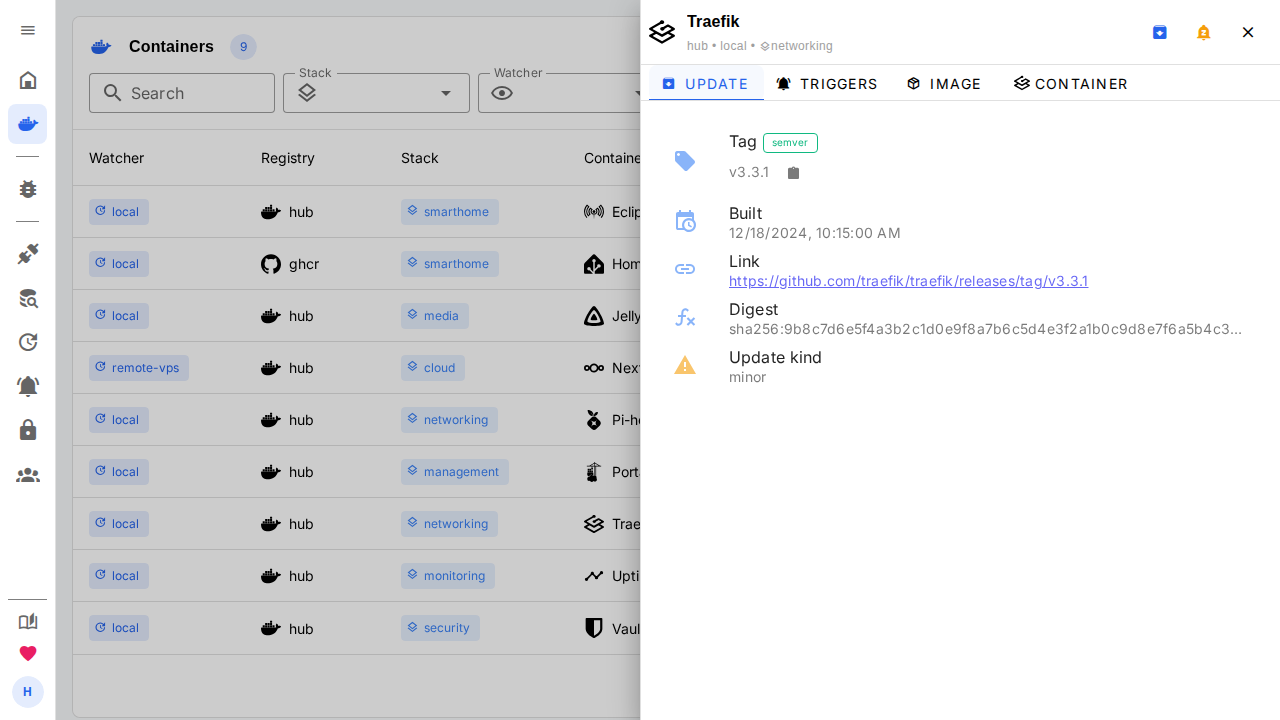The image size is (1280, 720).
Task: Click the monitoring stack chip
Action: pyautogui.click(x=448, y=576)
